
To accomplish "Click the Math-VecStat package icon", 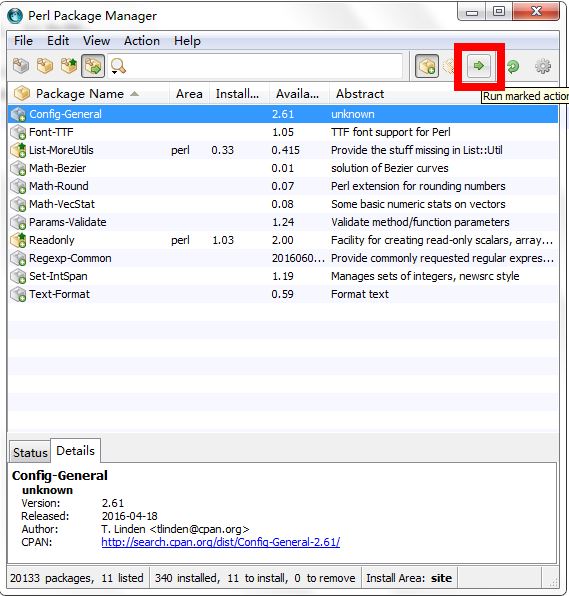I will click(18, 204).
